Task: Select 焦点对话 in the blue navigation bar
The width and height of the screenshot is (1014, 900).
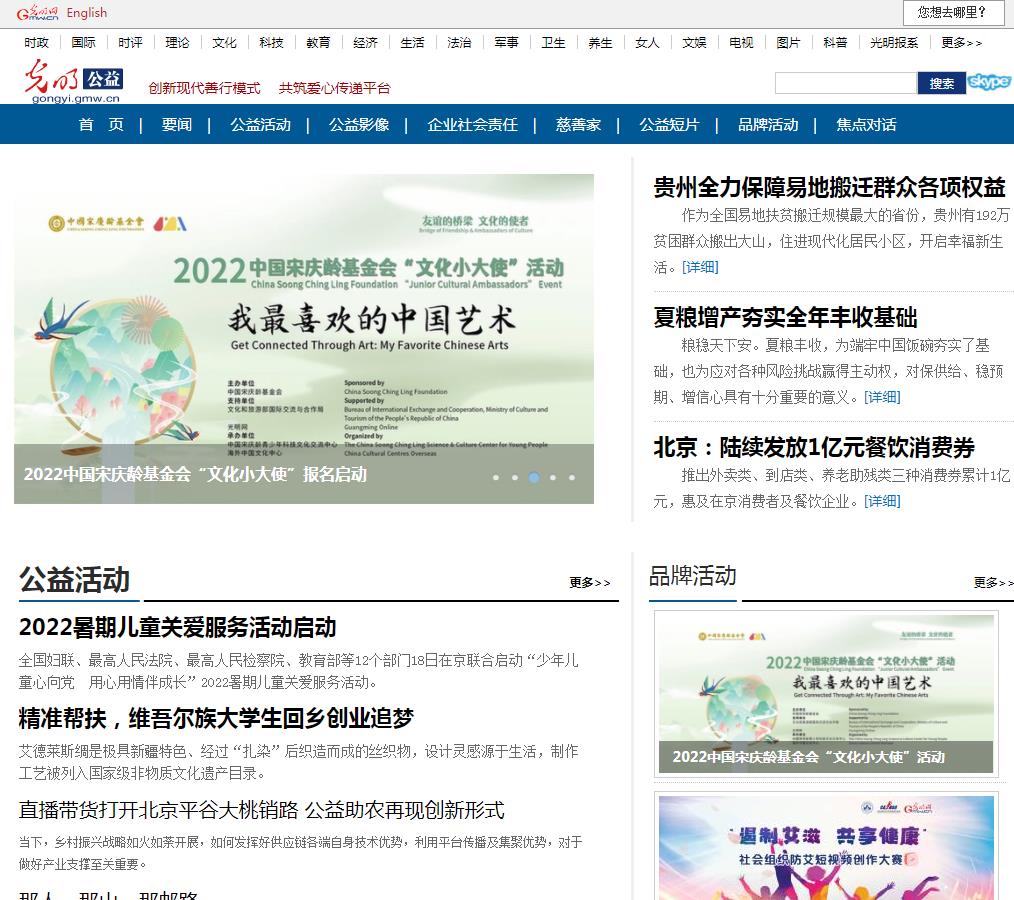Action: click(866, 124)
